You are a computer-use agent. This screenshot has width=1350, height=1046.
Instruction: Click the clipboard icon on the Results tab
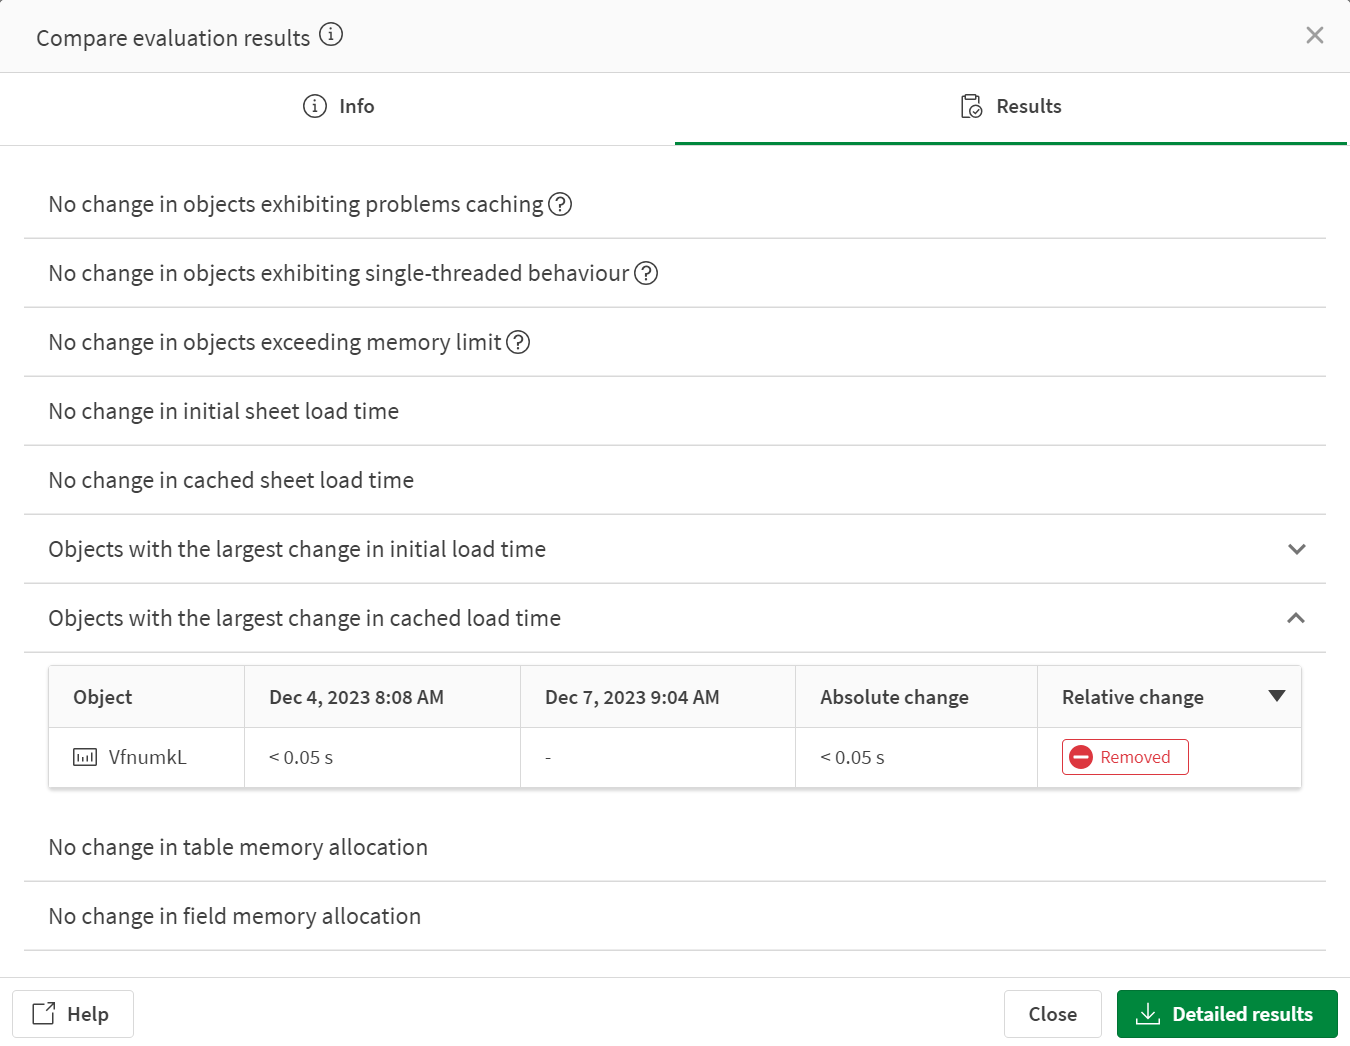(x=970, y=105)
